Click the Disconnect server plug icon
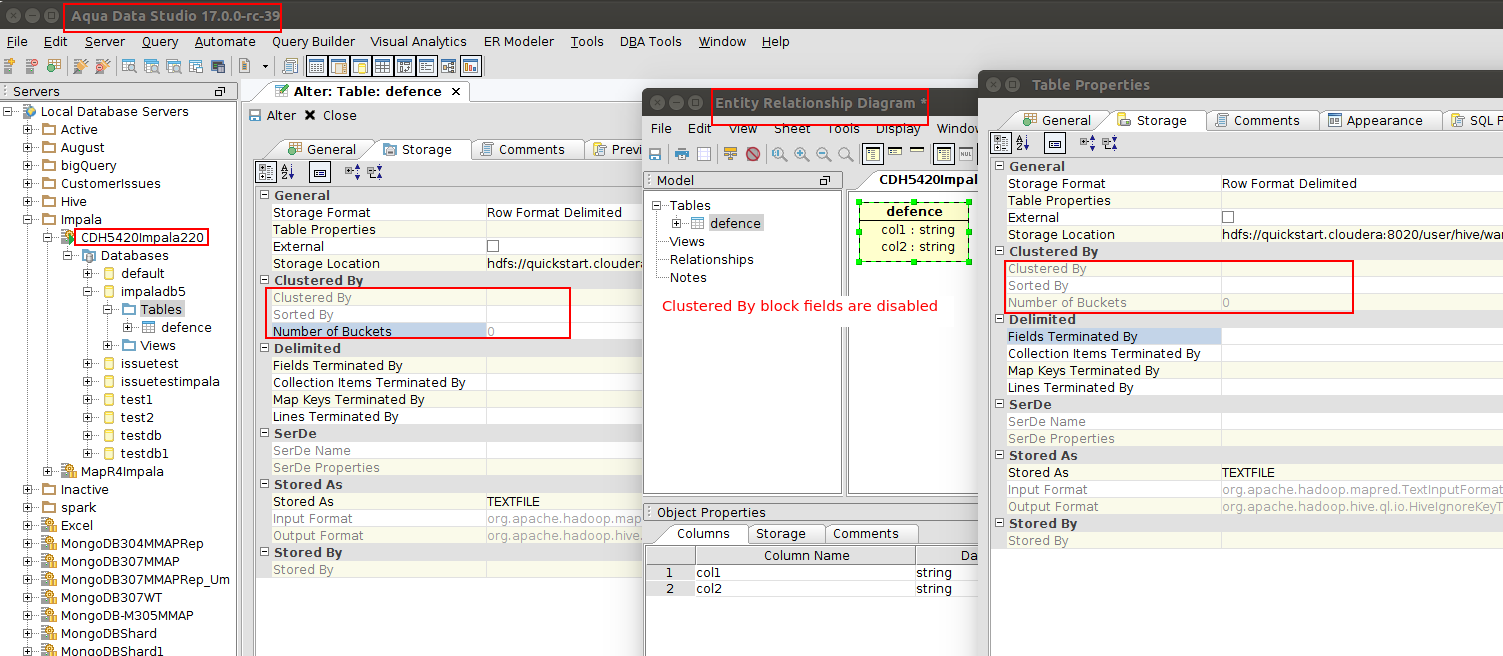The height and width of the screenshot is (656, 1503). 102,66
